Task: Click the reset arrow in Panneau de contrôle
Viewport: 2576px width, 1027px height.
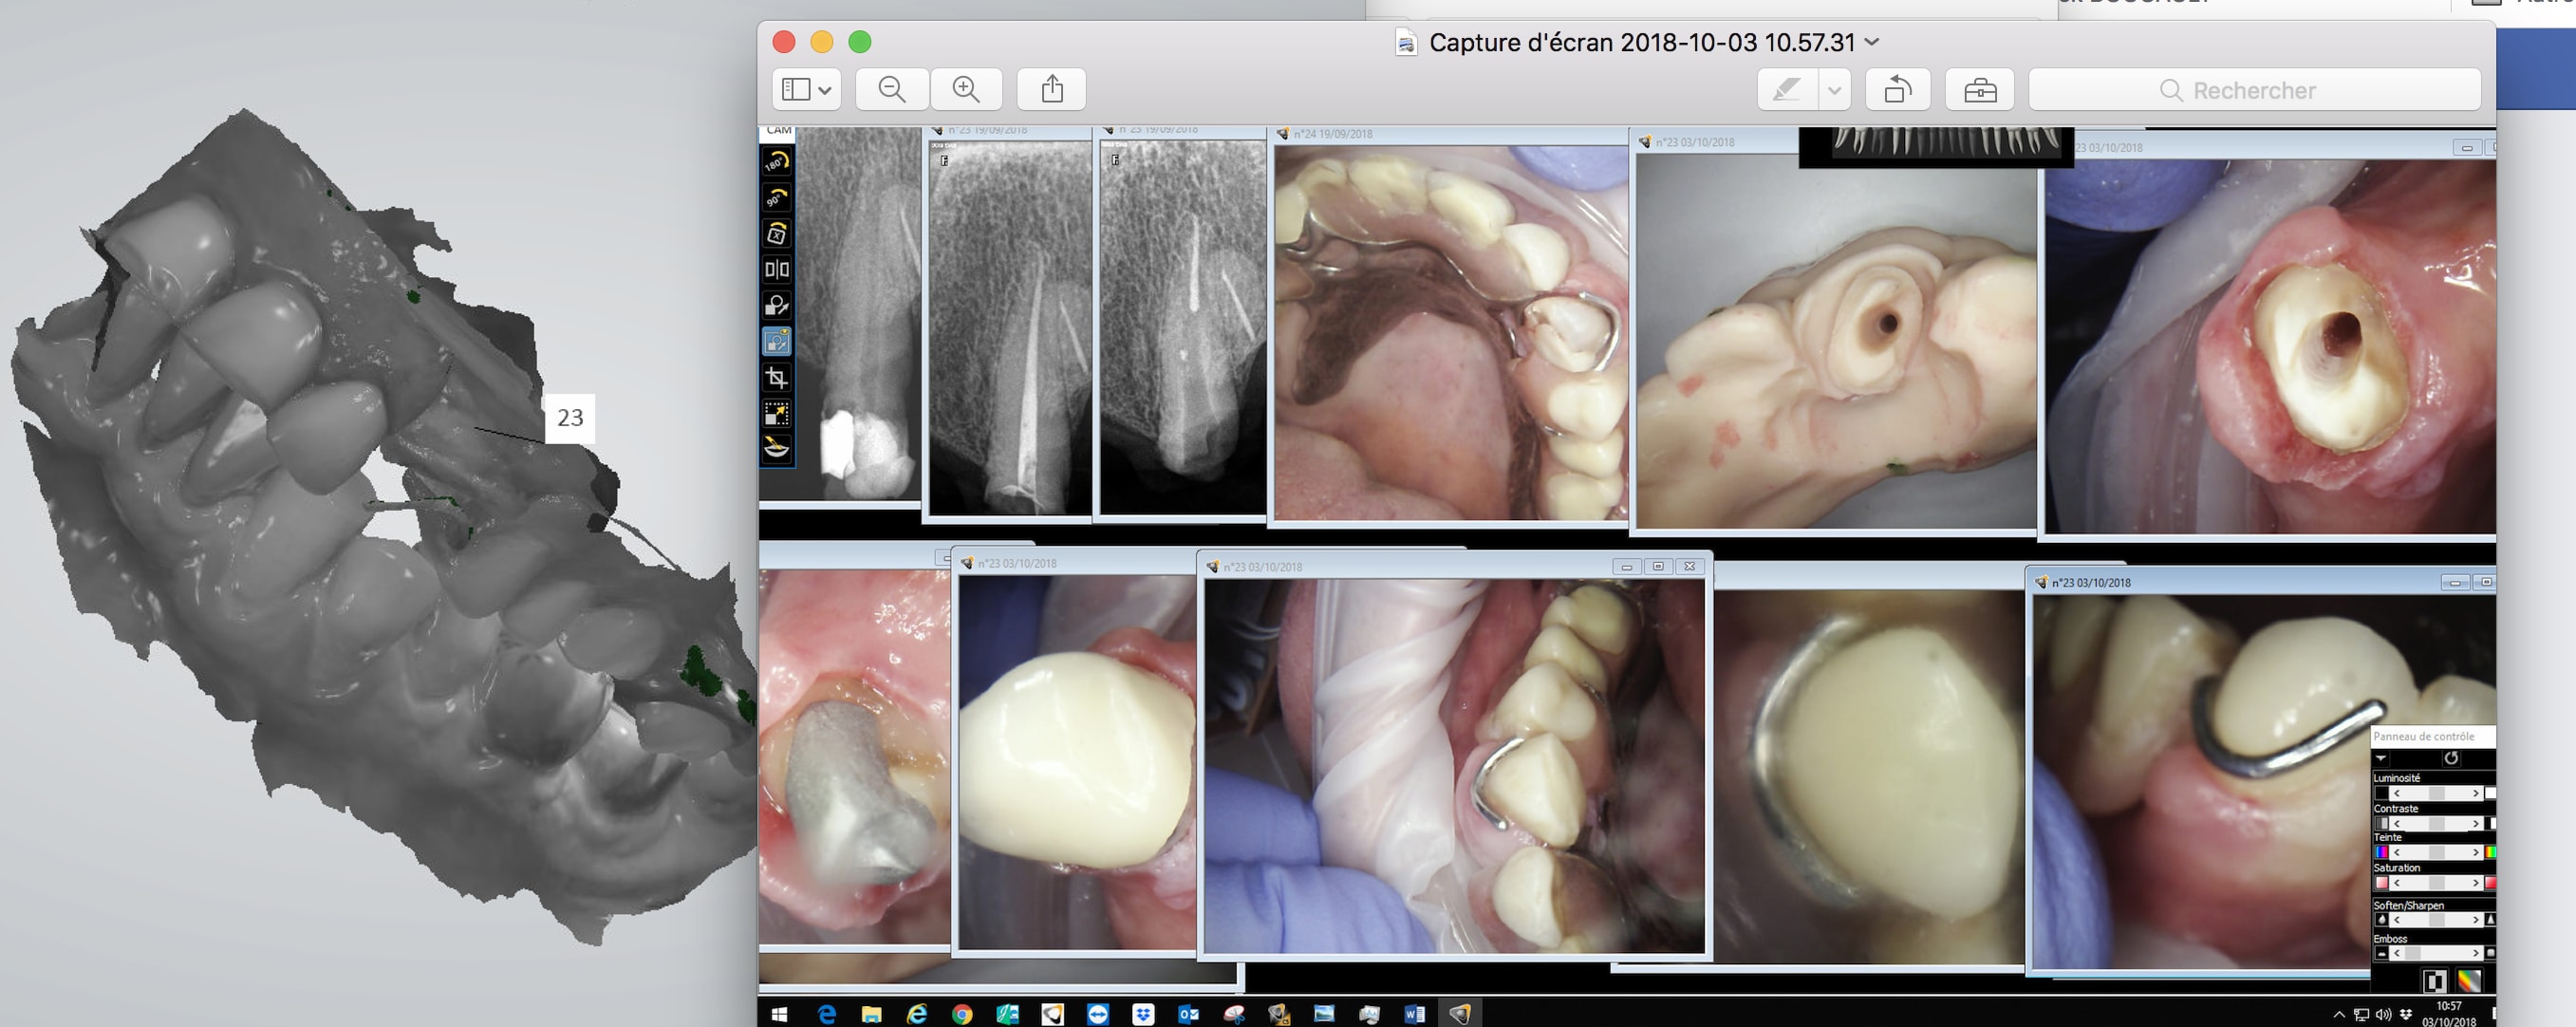Action: pyautogui.click(x=2451, y=758)
